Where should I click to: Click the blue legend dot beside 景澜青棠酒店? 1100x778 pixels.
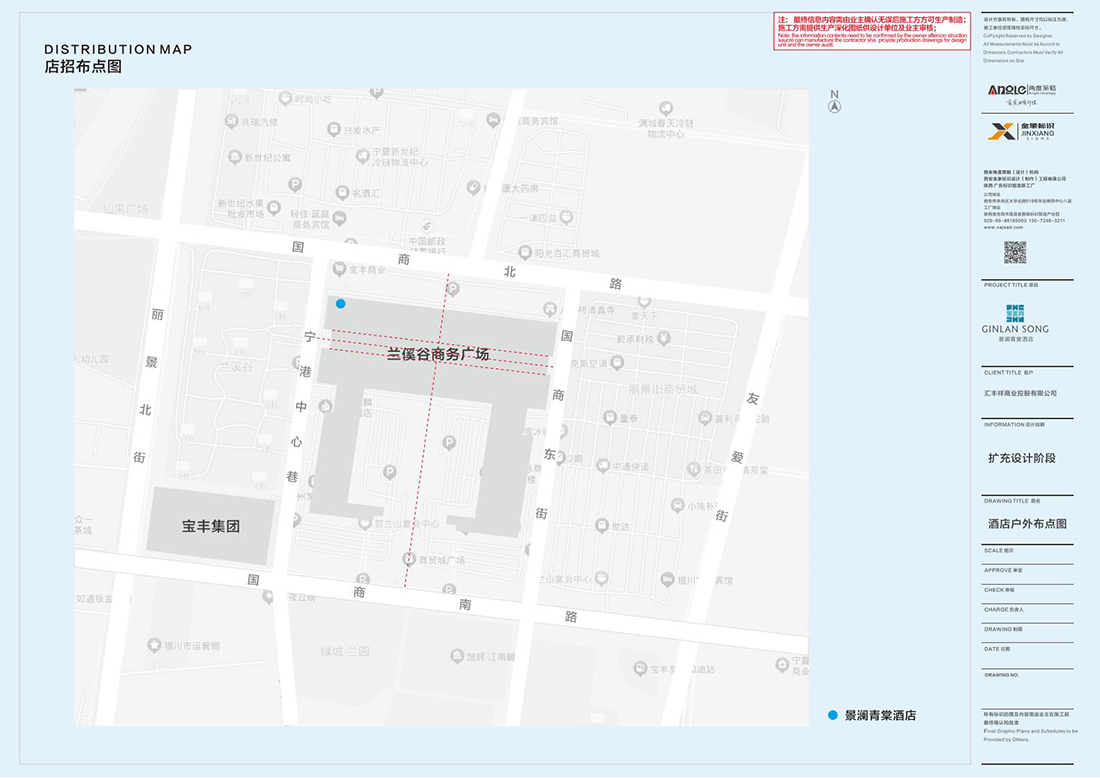[x=832, y=715]
